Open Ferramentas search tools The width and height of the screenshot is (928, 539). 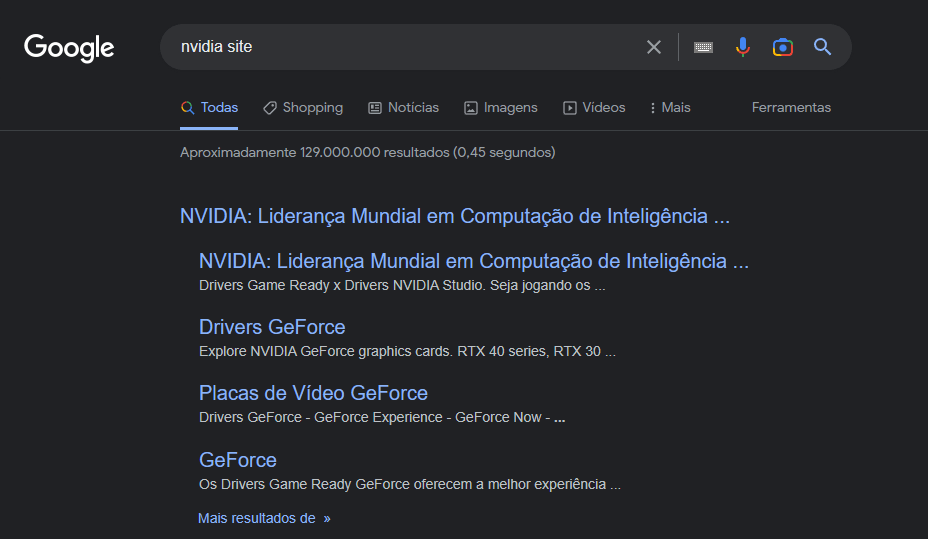point(791,108)
